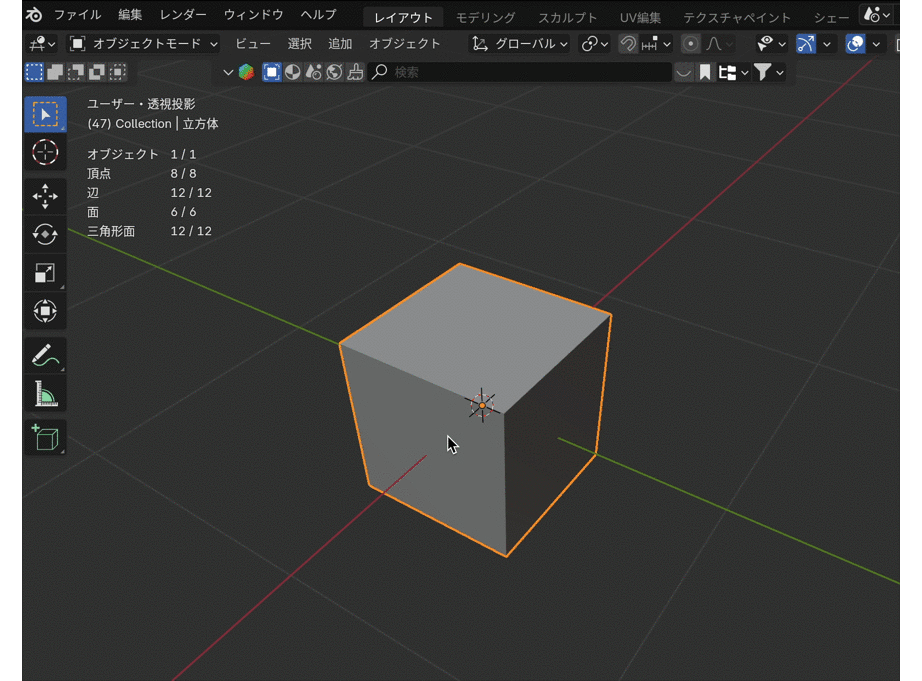Open the グローバル transform orientation dropdown
This screenshot has width=922, height=681.
click(520, 44)
